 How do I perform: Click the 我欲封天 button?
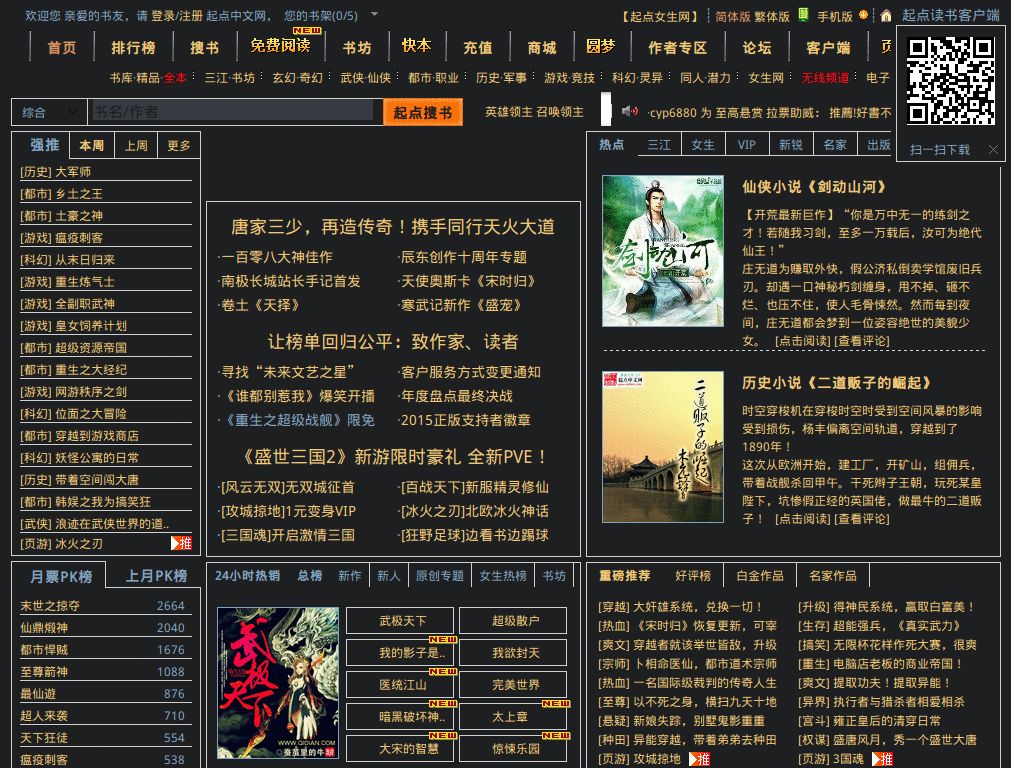(513, 652)
